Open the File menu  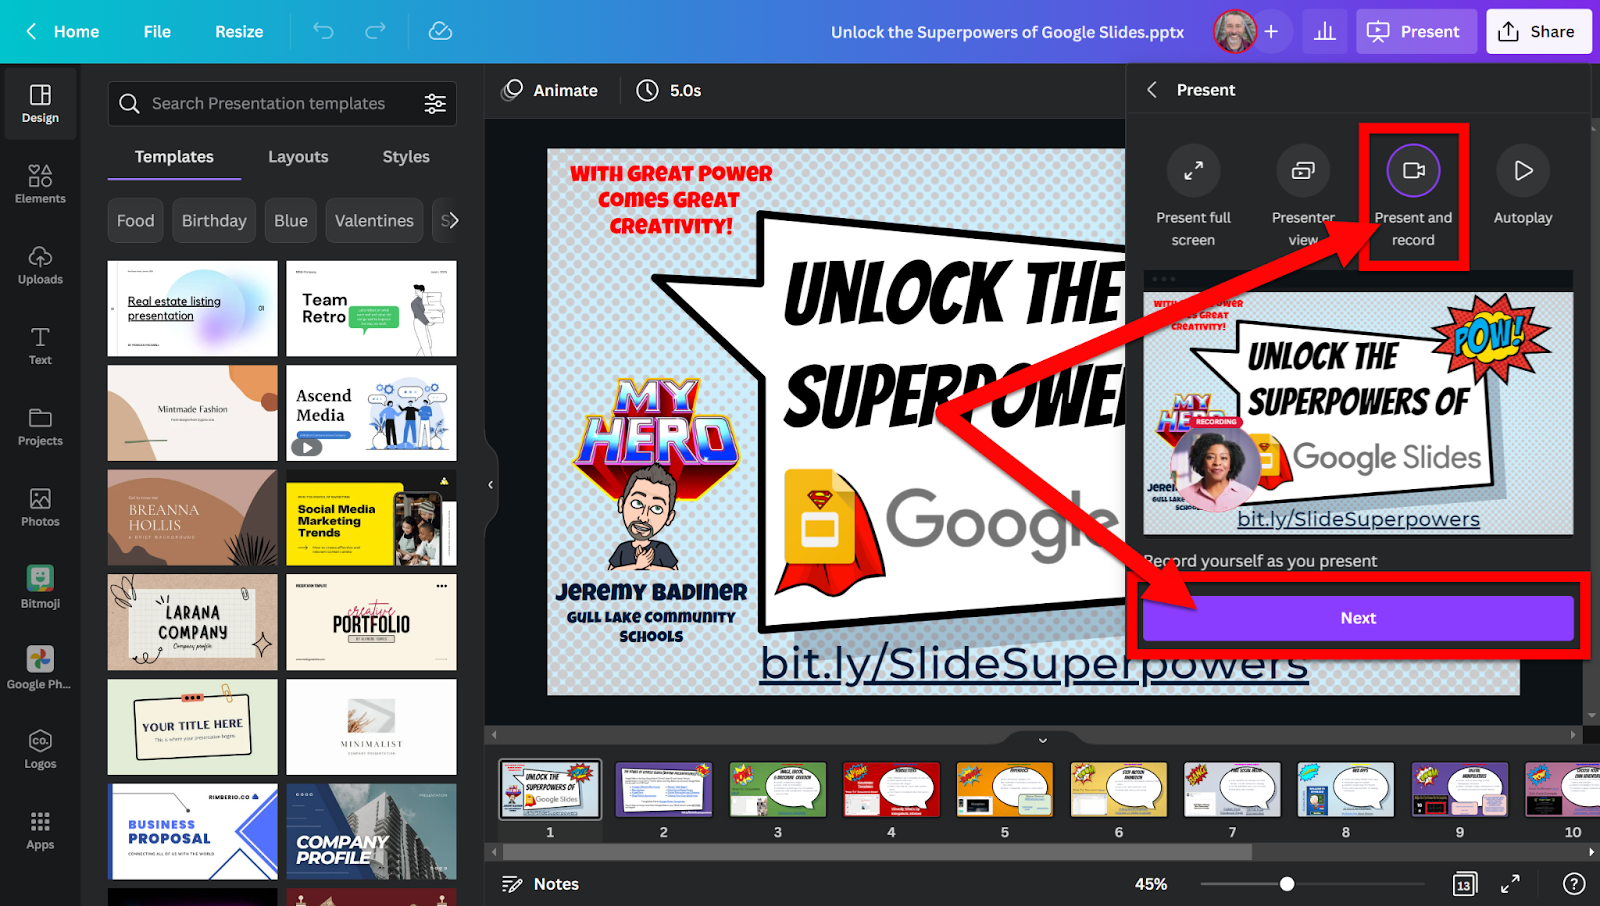pyautogui.click(x=157, y=32)
